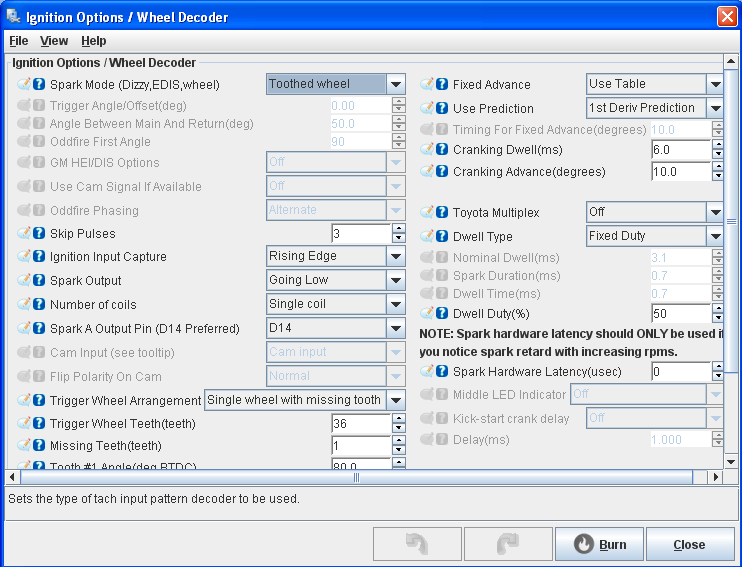This screenshot has height=567, width=742.
Task: Click help icon next to Skip Pulses
Action: (39, 234)
